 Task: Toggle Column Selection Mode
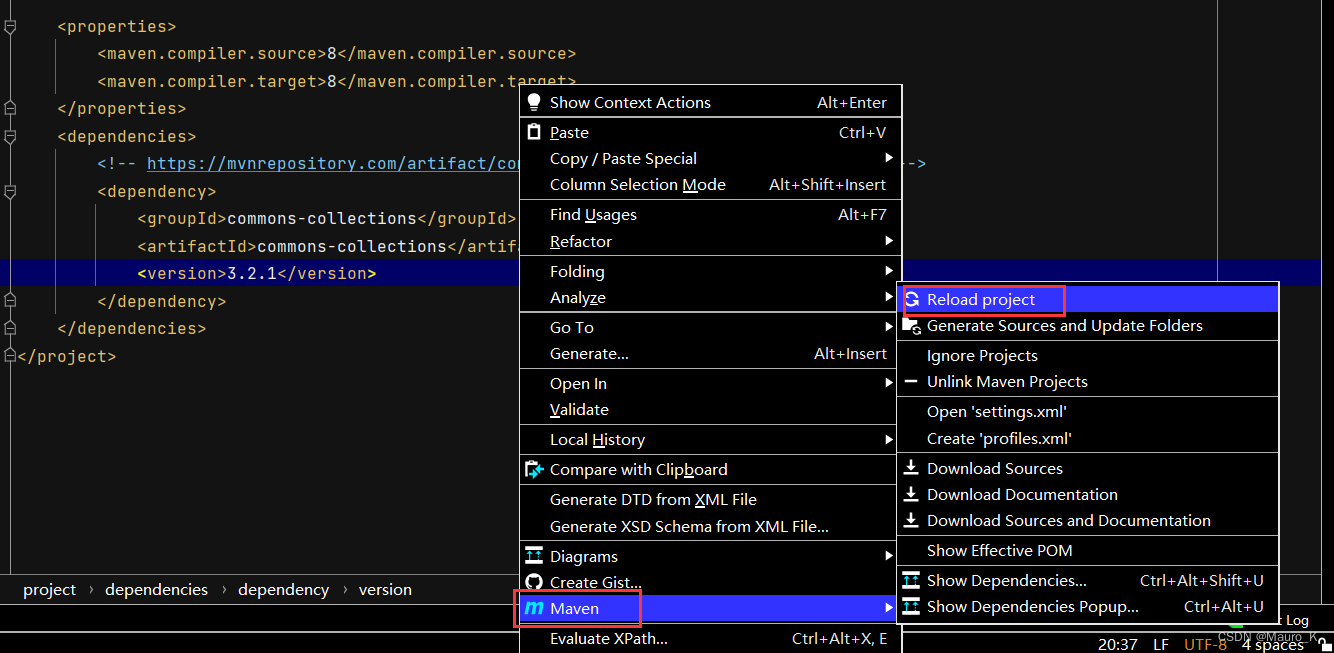pyautogui.click(x=637, y=185)
